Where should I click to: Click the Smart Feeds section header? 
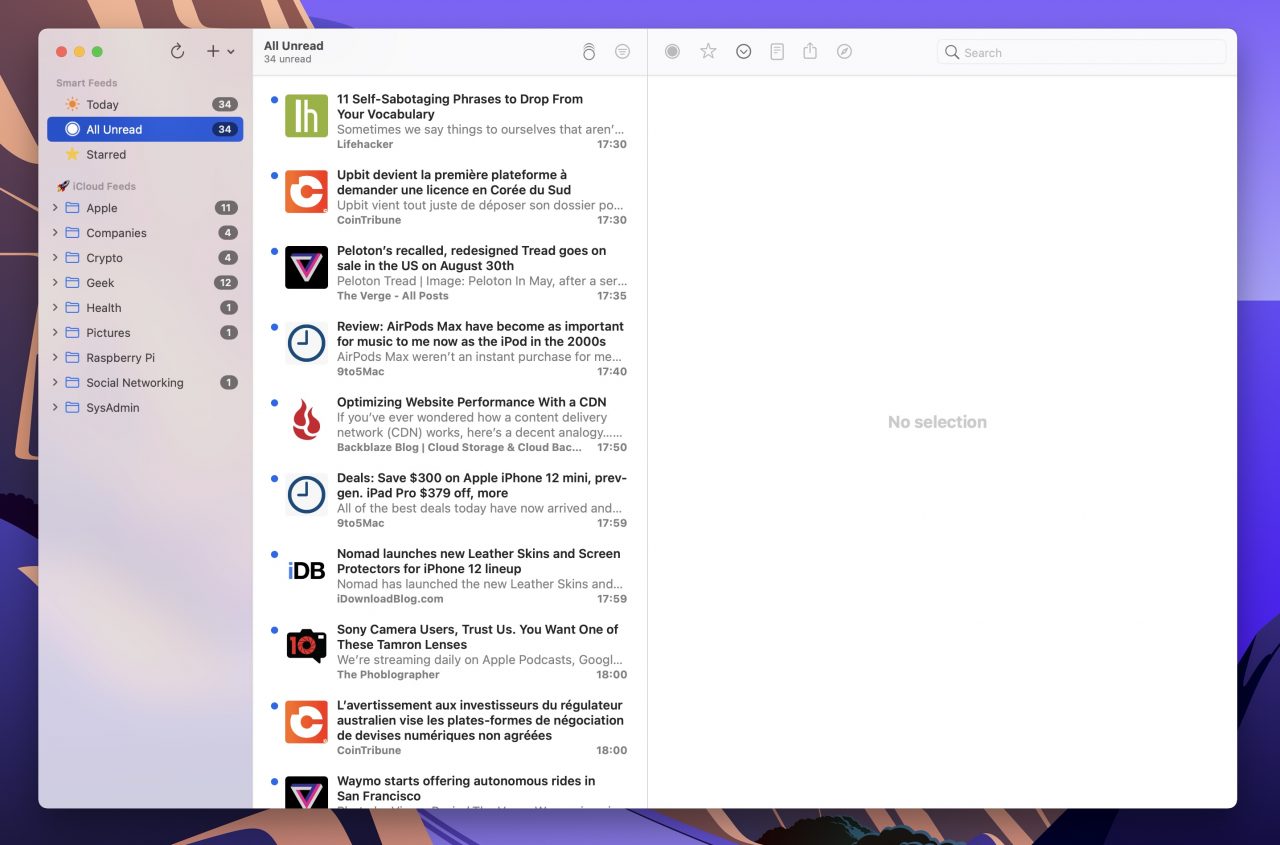(87, 83)
